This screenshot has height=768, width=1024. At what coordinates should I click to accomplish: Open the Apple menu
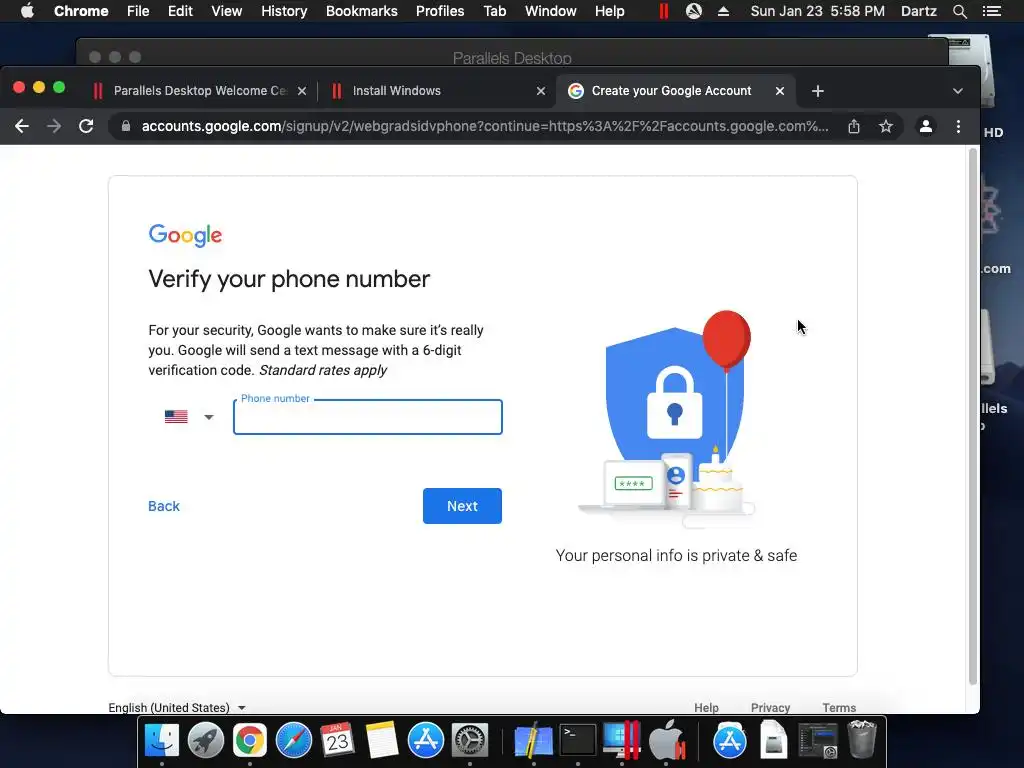pos(27,11)
